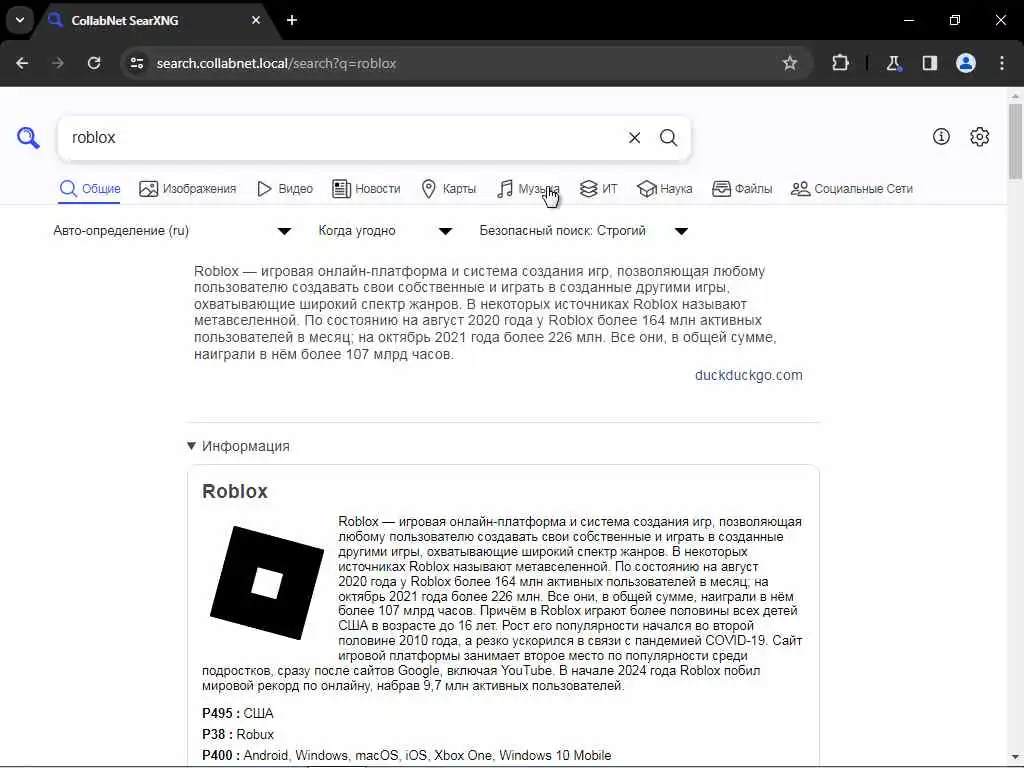Go back with browser back arrow

(22, 63)
